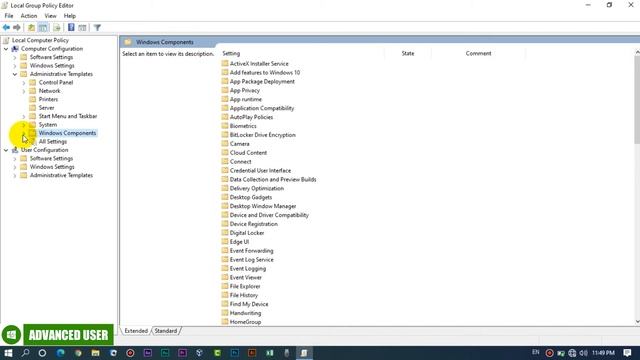
Task: Select the App Privacy folder
Action: (x=244, y=91)
